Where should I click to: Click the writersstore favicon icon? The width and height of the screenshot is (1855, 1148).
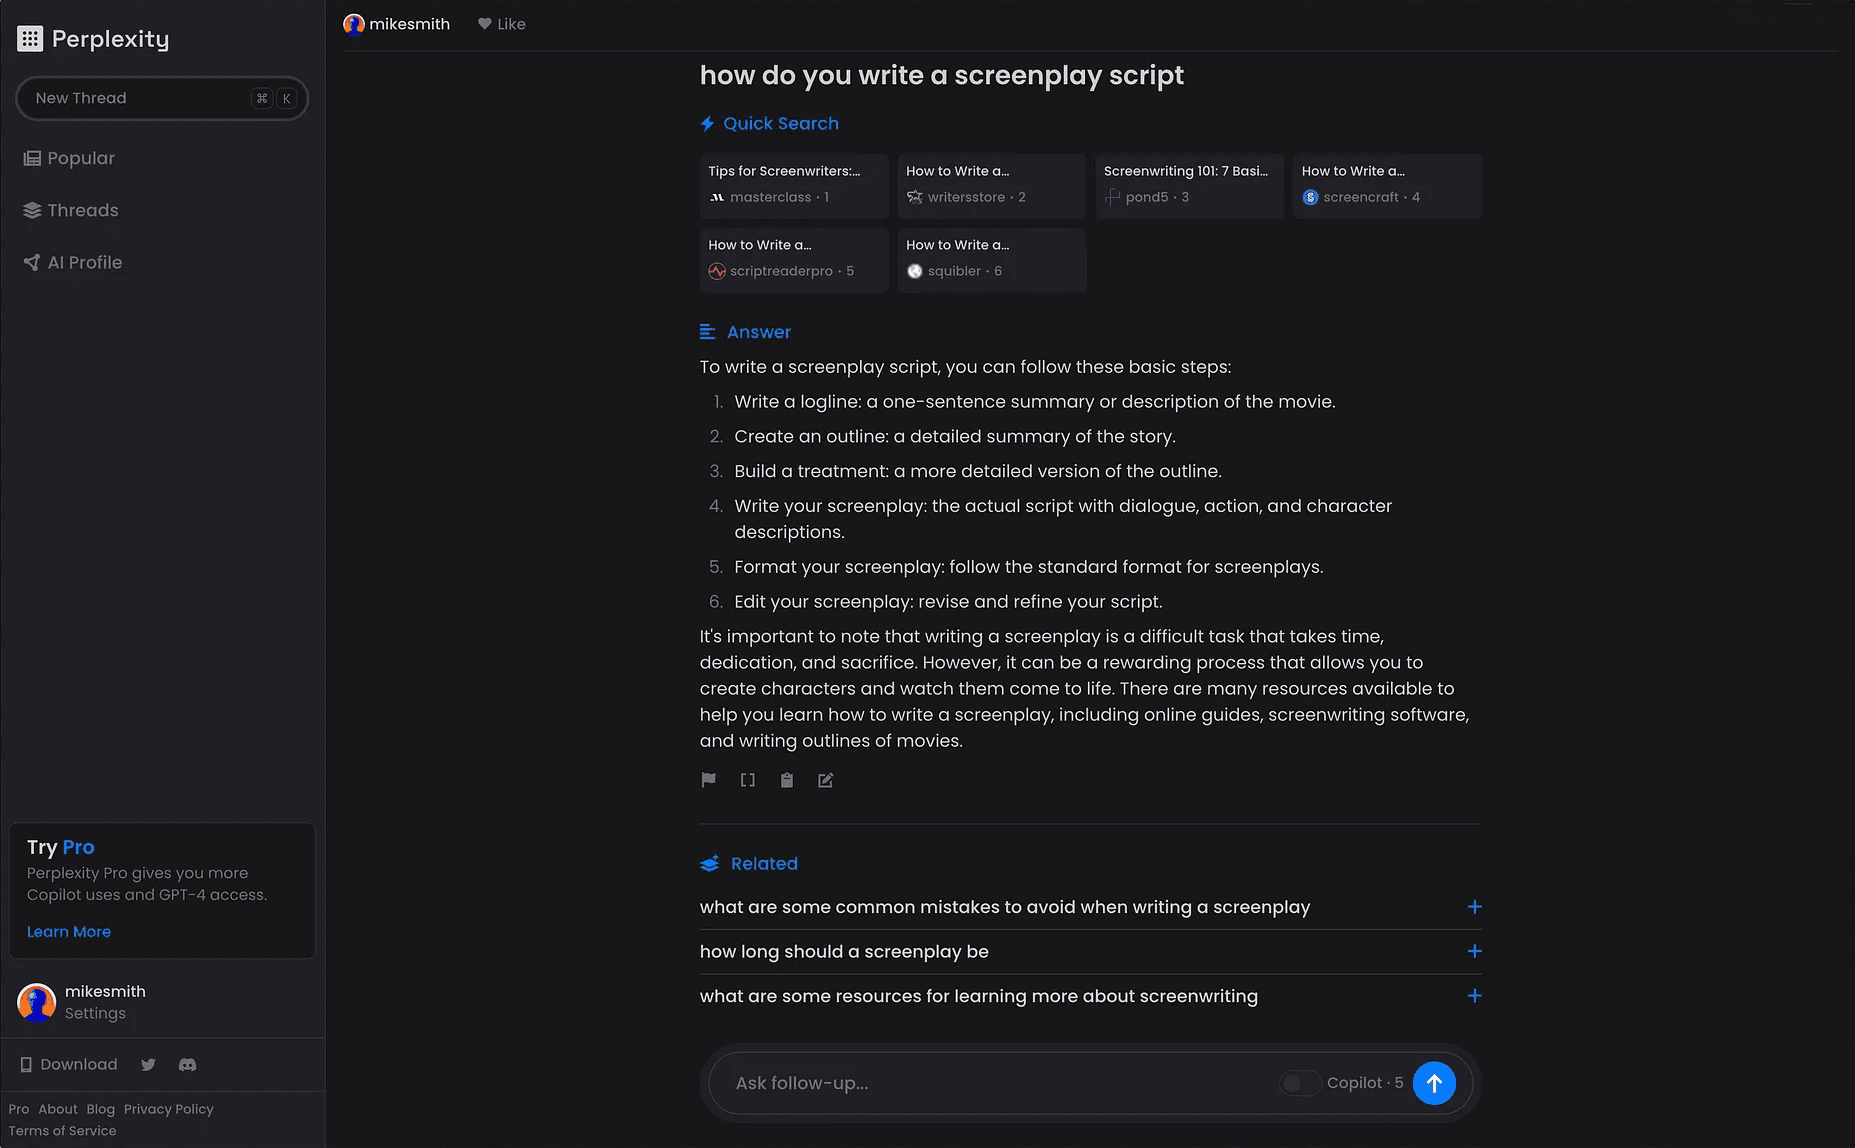(915, 197)
